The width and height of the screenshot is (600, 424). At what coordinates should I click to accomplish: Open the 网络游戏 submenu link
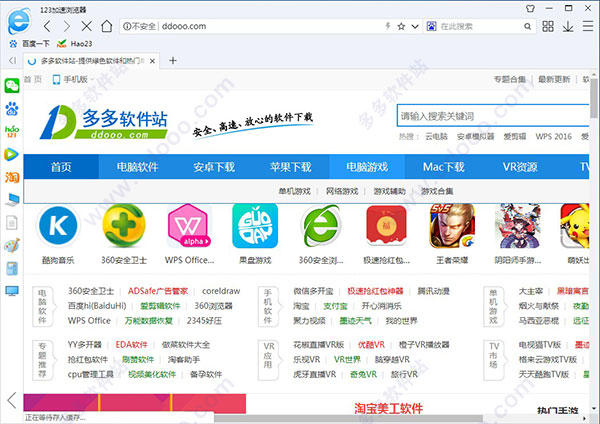pos(342,191)
